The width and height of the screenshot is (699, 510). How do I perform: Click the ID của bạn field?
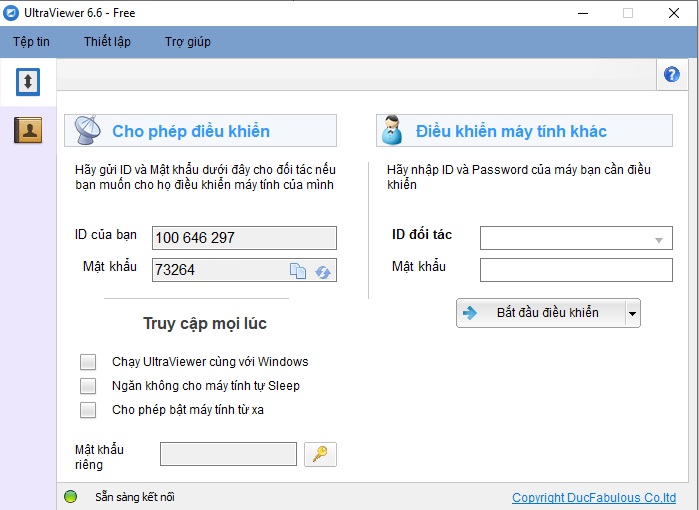click(244, 238)
